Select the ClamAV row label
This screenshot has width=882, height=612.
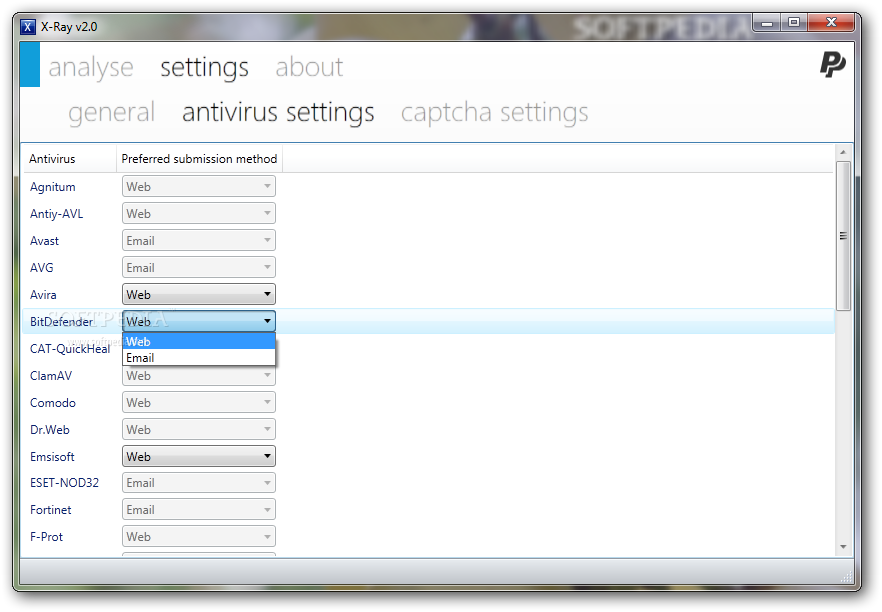(x=51, y=376)
